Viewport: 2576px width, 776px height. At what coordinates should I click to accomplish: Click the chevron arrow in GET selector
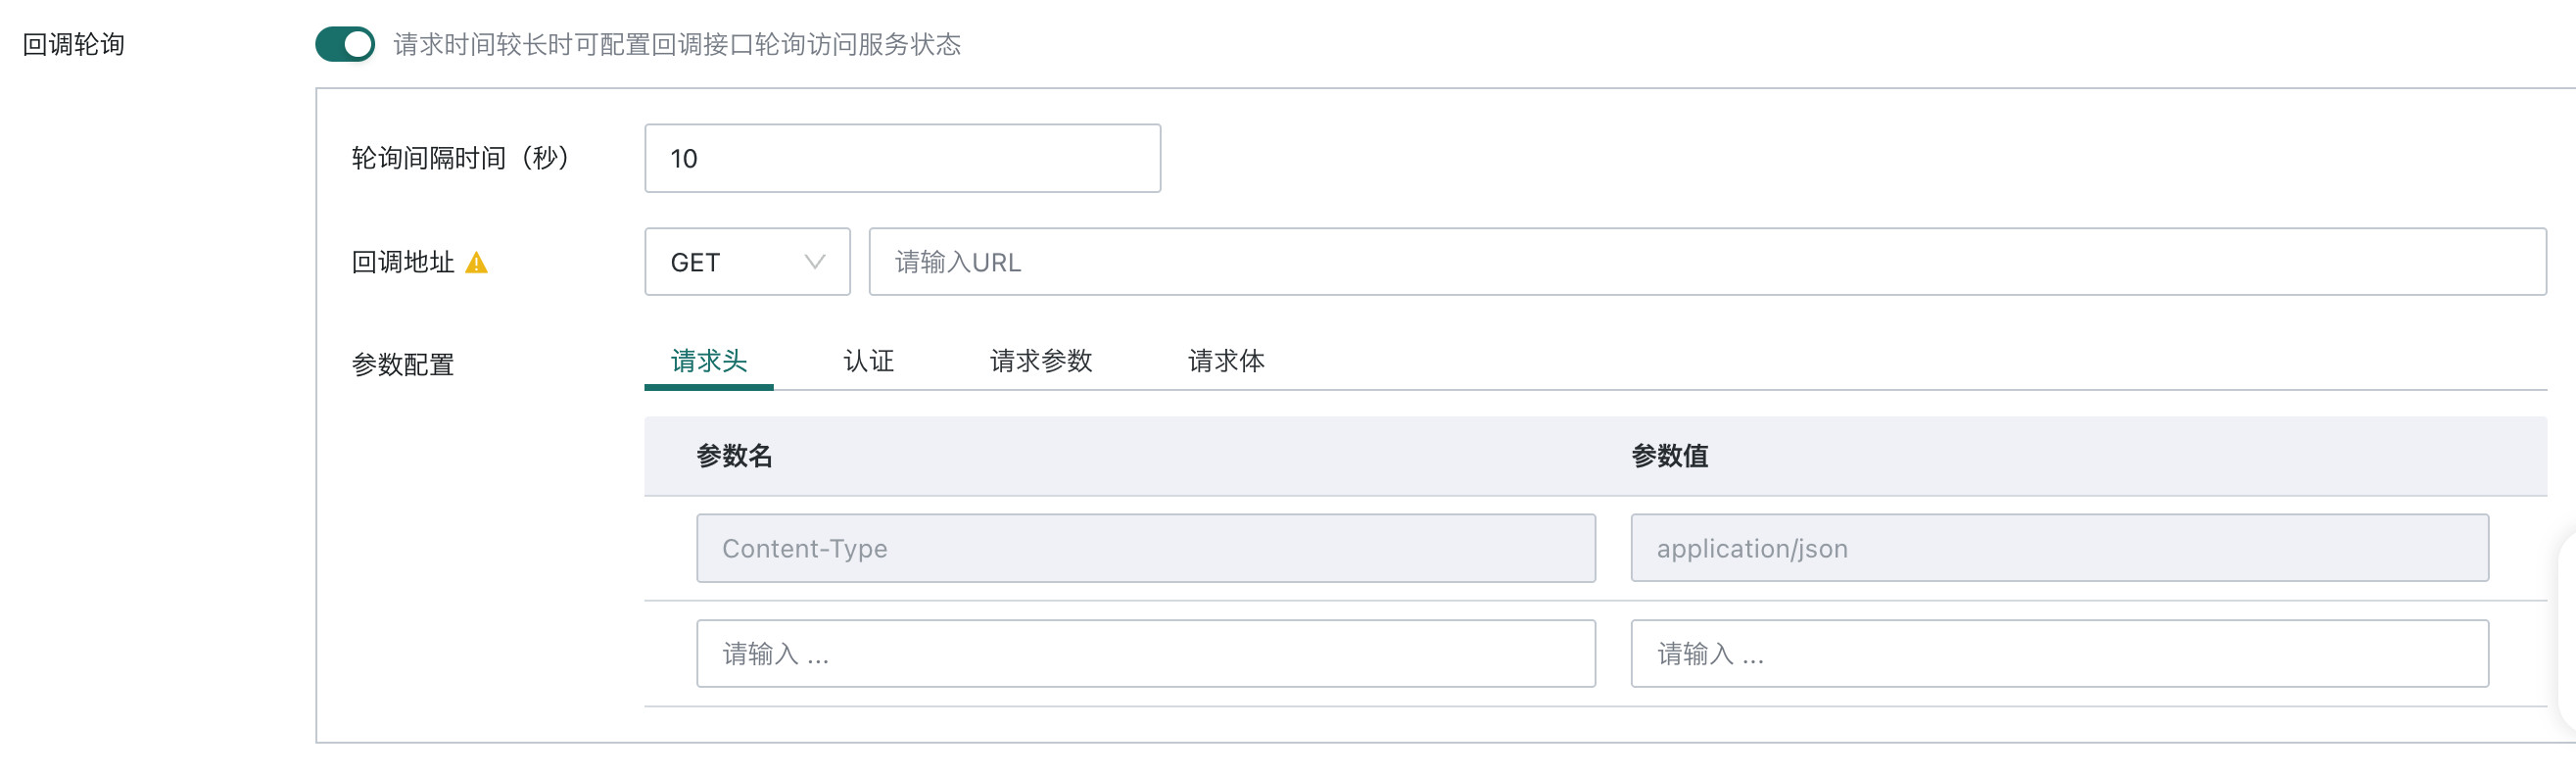(x=815, y=262)
